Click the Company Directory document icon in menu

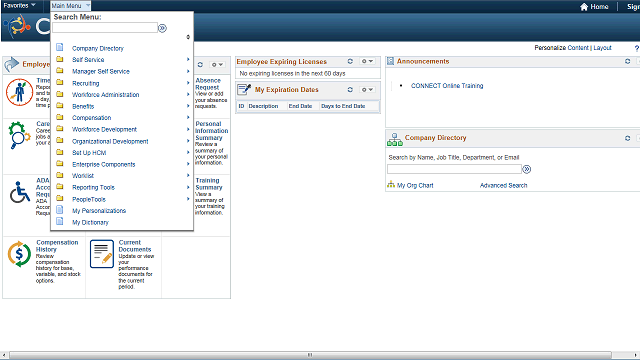[x=60, y=47]
